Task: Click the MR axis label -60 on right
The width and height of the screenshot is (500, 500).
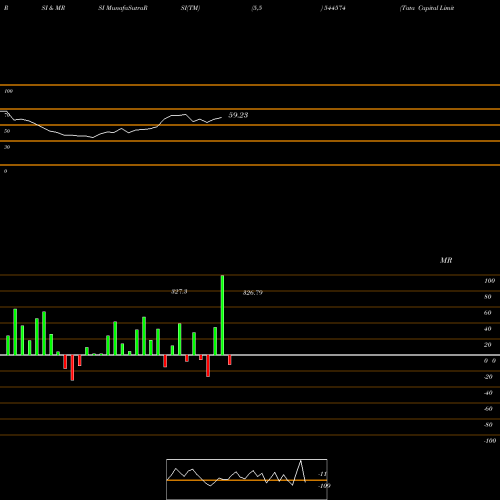Action: 488,409
